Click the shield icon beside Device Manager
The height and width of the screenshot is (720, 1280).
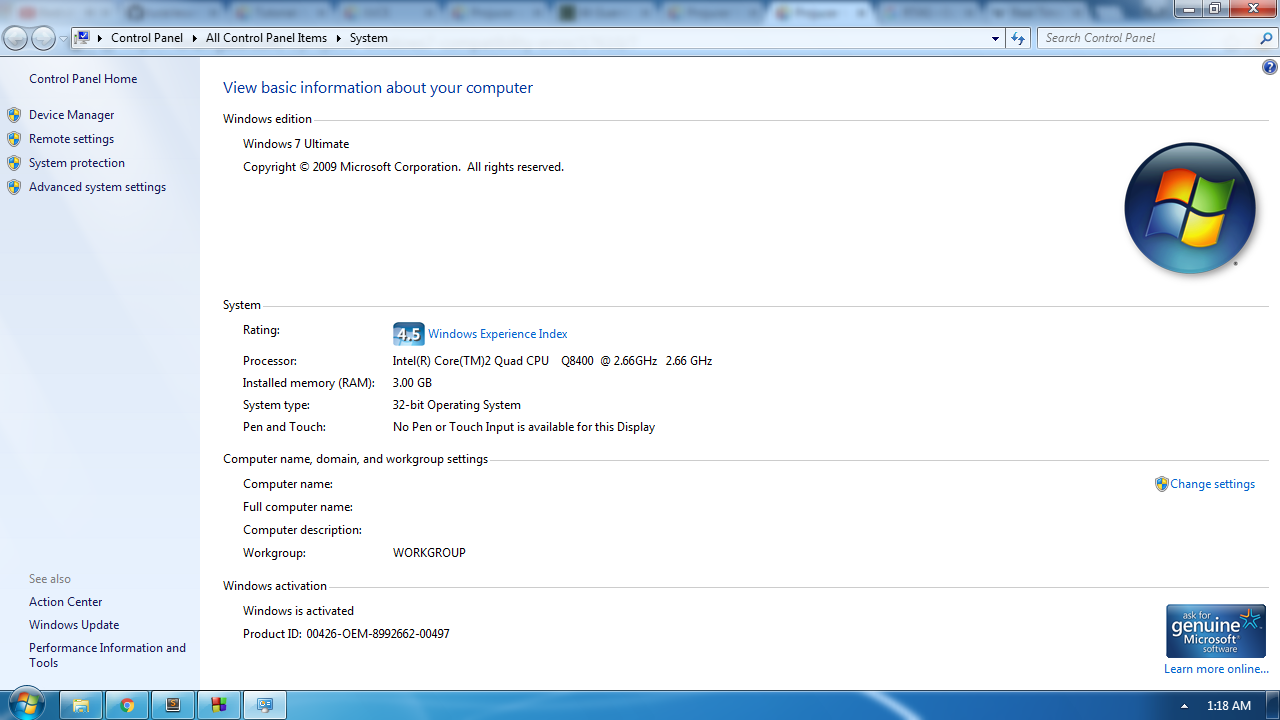pos(14,115)
